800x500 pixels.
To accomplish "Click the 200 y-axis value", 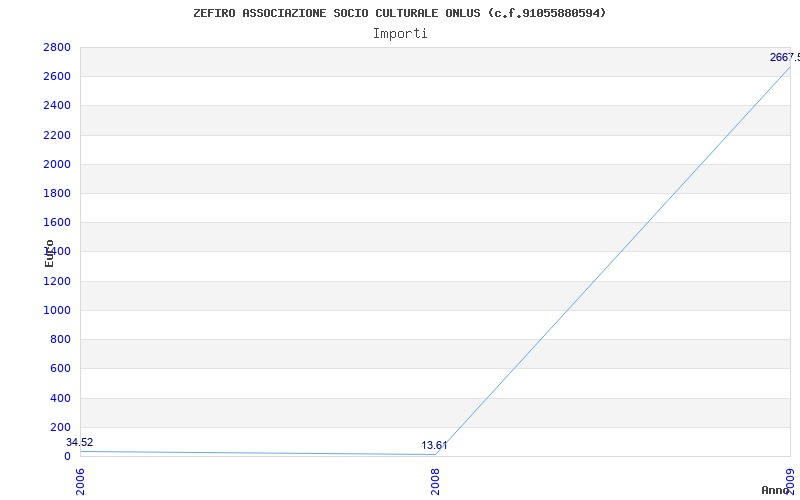I will 60,427.
